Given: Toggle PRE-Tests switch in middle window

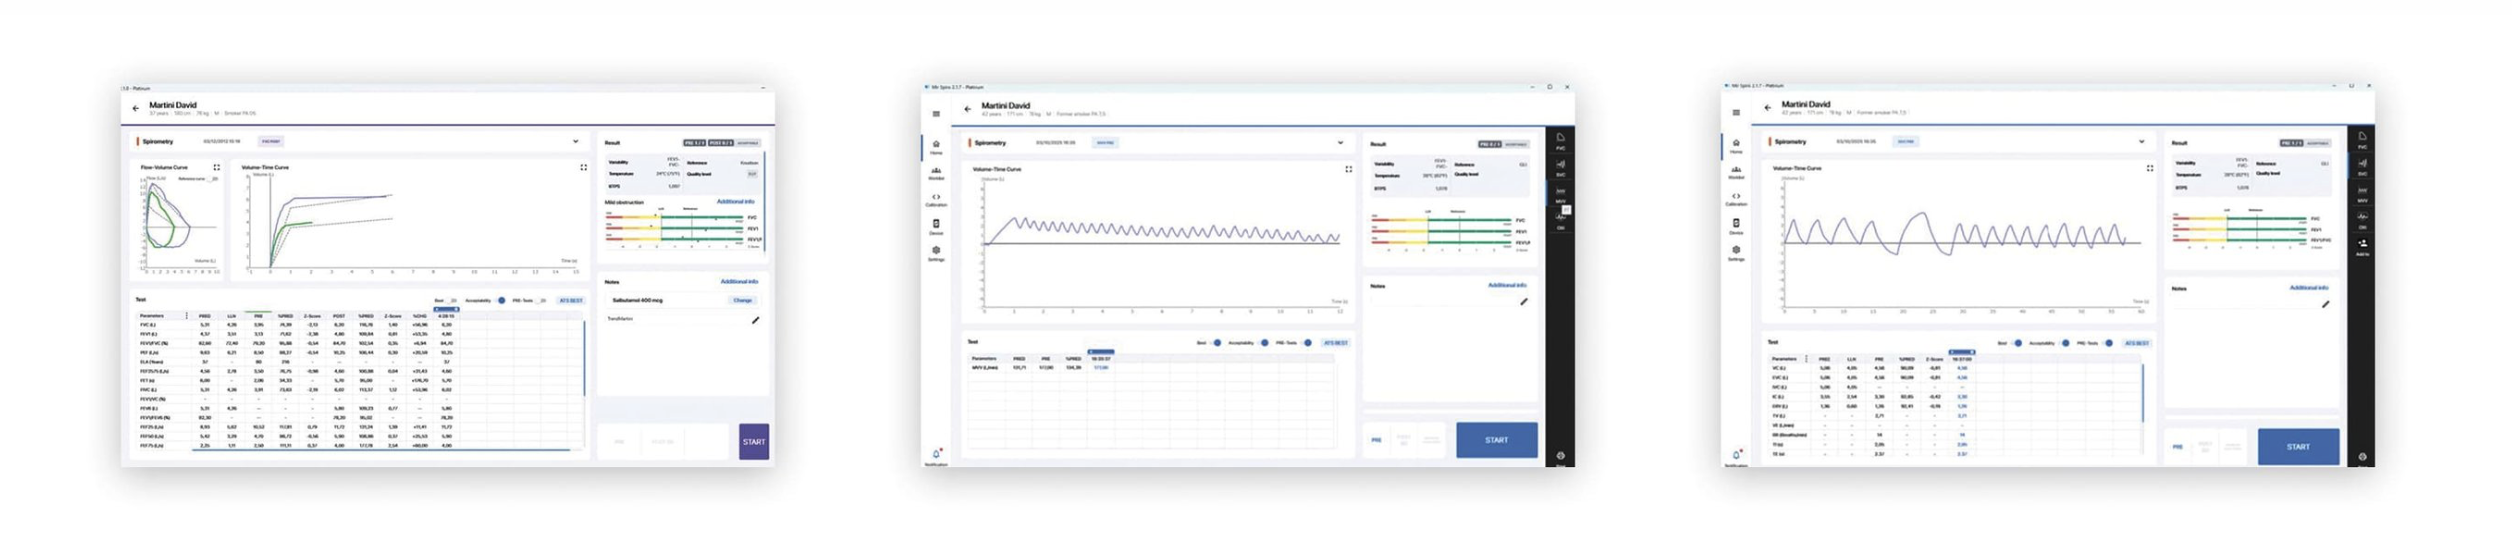Looking at the screenshot, I should [x=1307, y=343].
